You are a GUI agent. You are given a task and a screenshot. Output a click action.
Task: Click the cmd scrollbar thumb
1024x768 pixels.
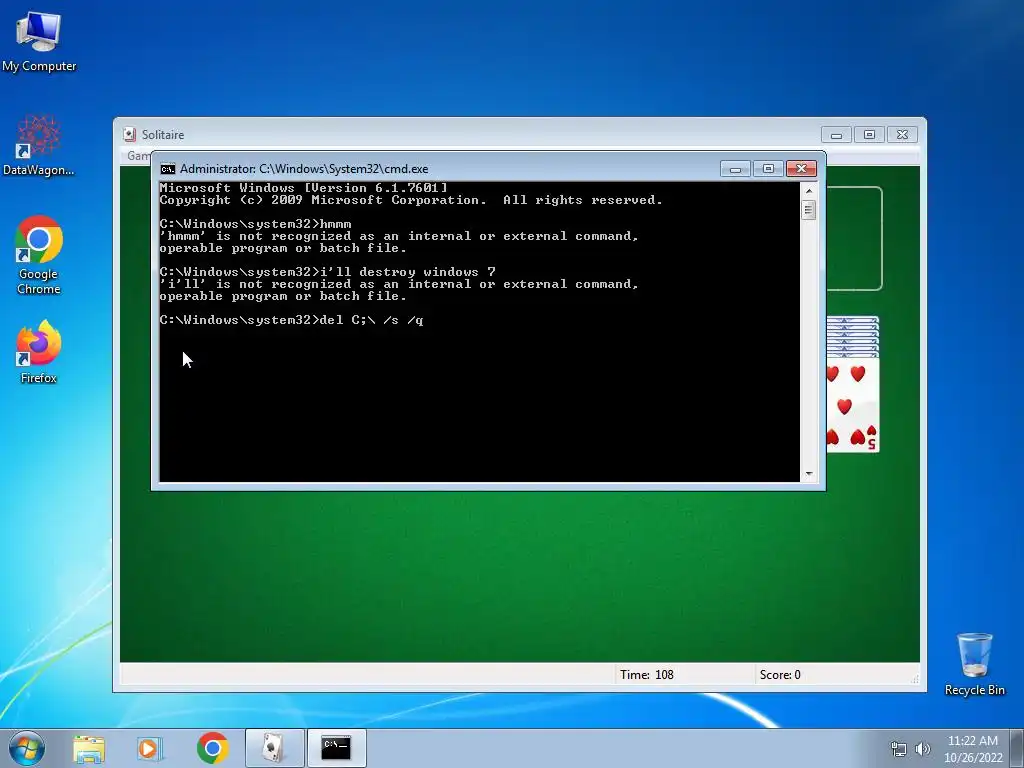(808, 210)
